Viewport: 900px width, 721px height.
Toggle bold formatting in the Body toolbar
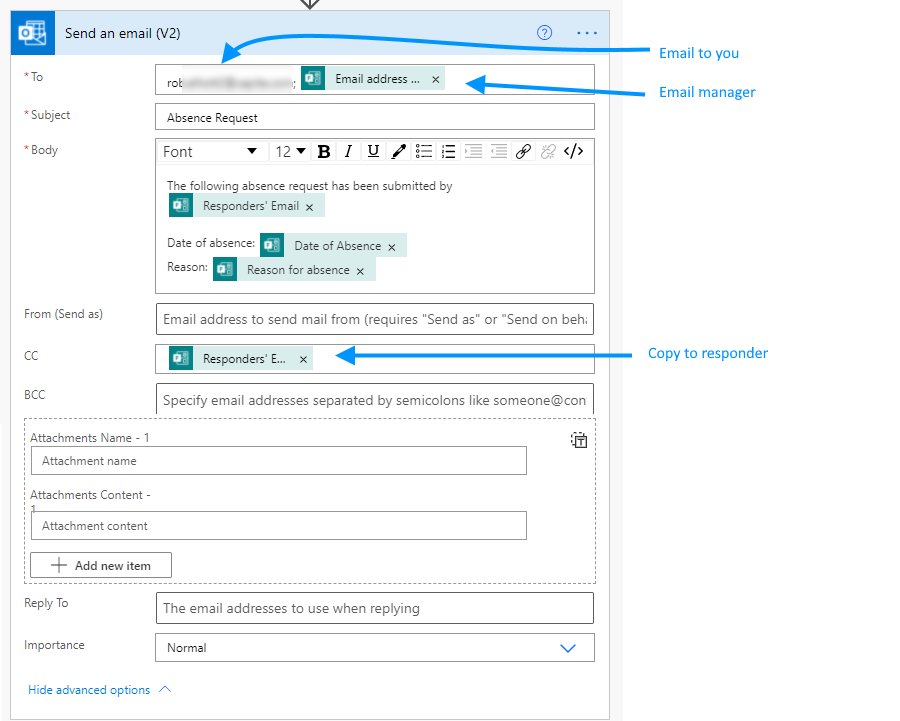324,152
